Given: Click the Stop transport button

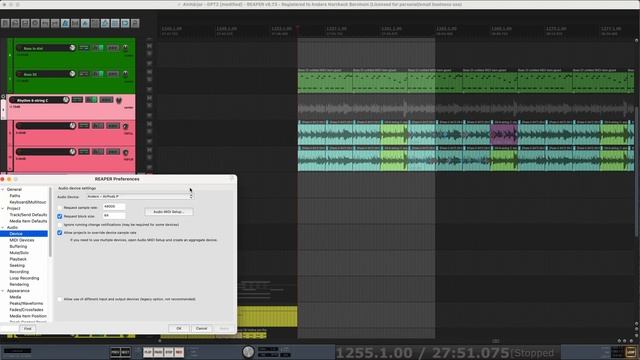Looking at the screenshot, I should tap(169, 352).
